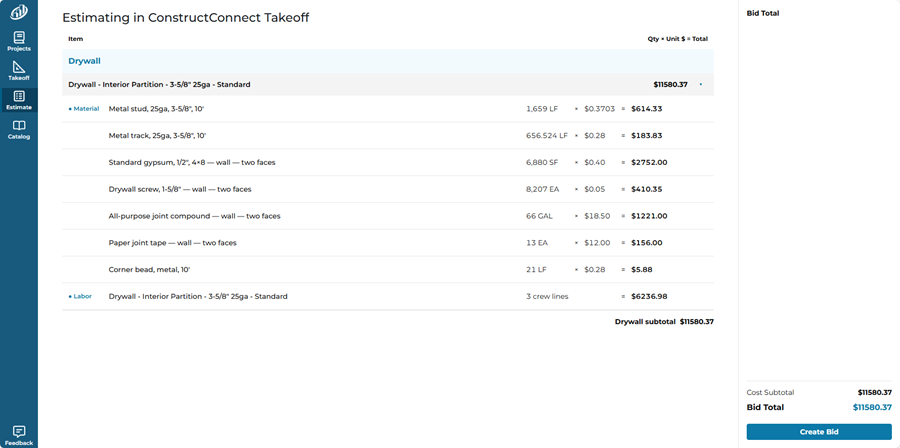Click the Drywall section header
900x448 pixels.
[387, 61]
